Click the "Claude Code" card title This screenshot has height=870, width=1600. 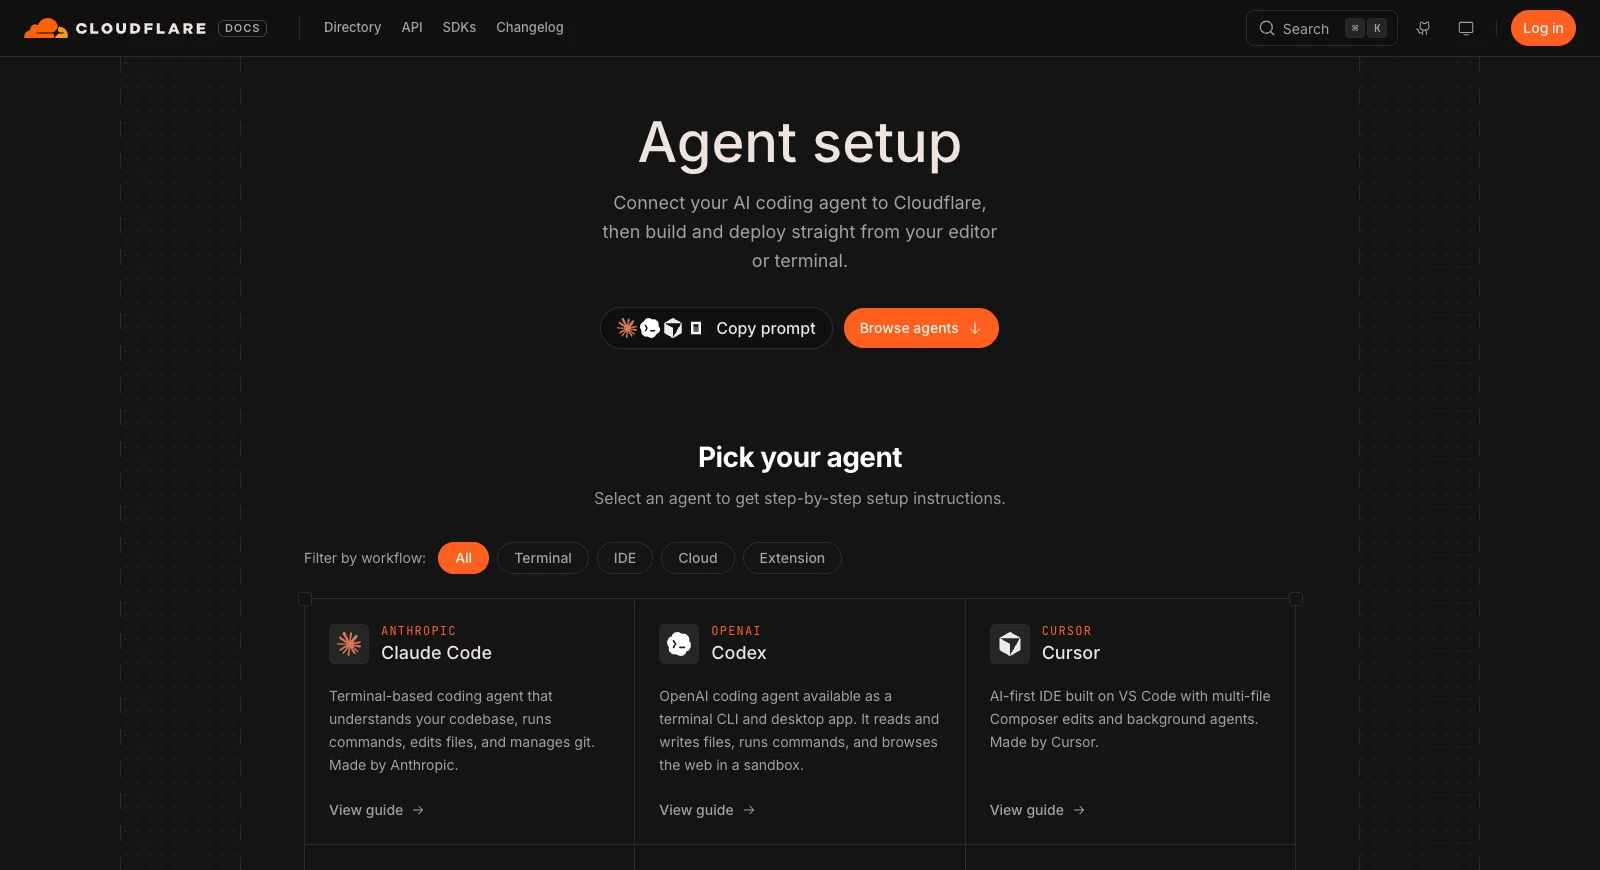coord(436,653)
